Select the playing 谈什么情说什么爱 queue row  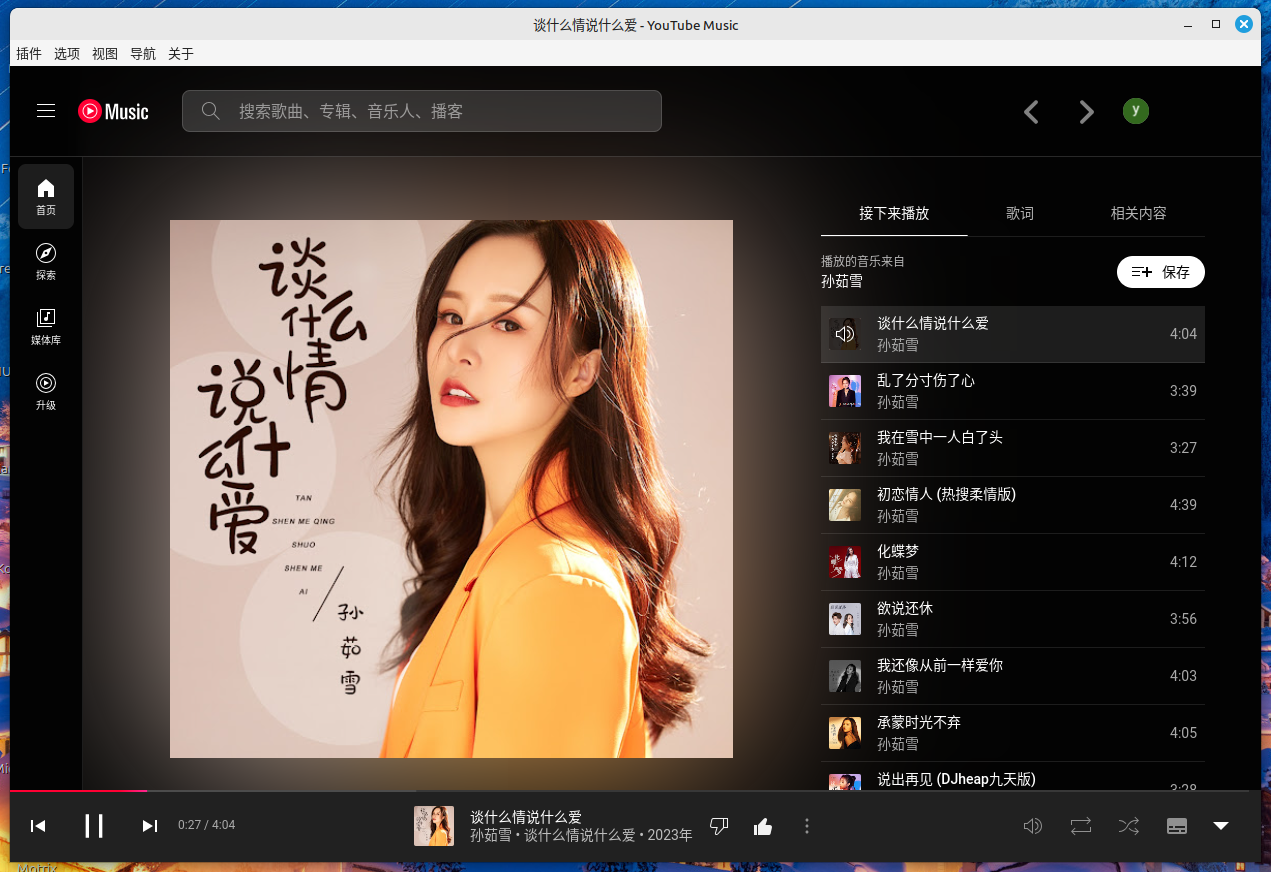[x=1013, y=334]
